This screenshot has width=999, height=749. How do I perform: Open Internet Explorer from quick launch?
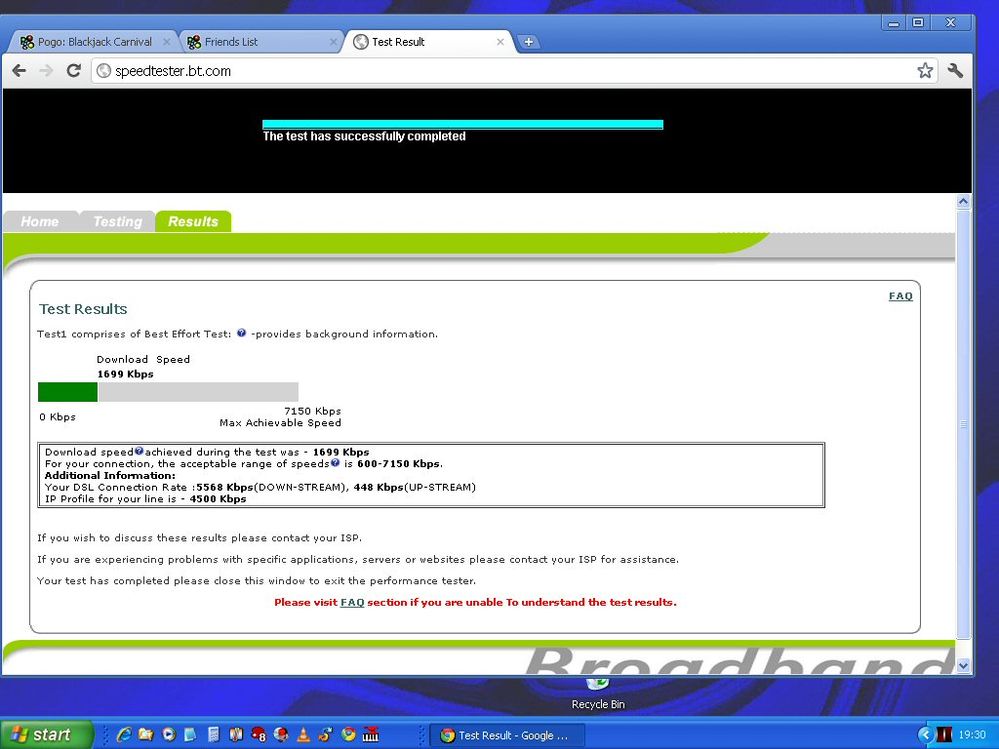pos(124,734)
